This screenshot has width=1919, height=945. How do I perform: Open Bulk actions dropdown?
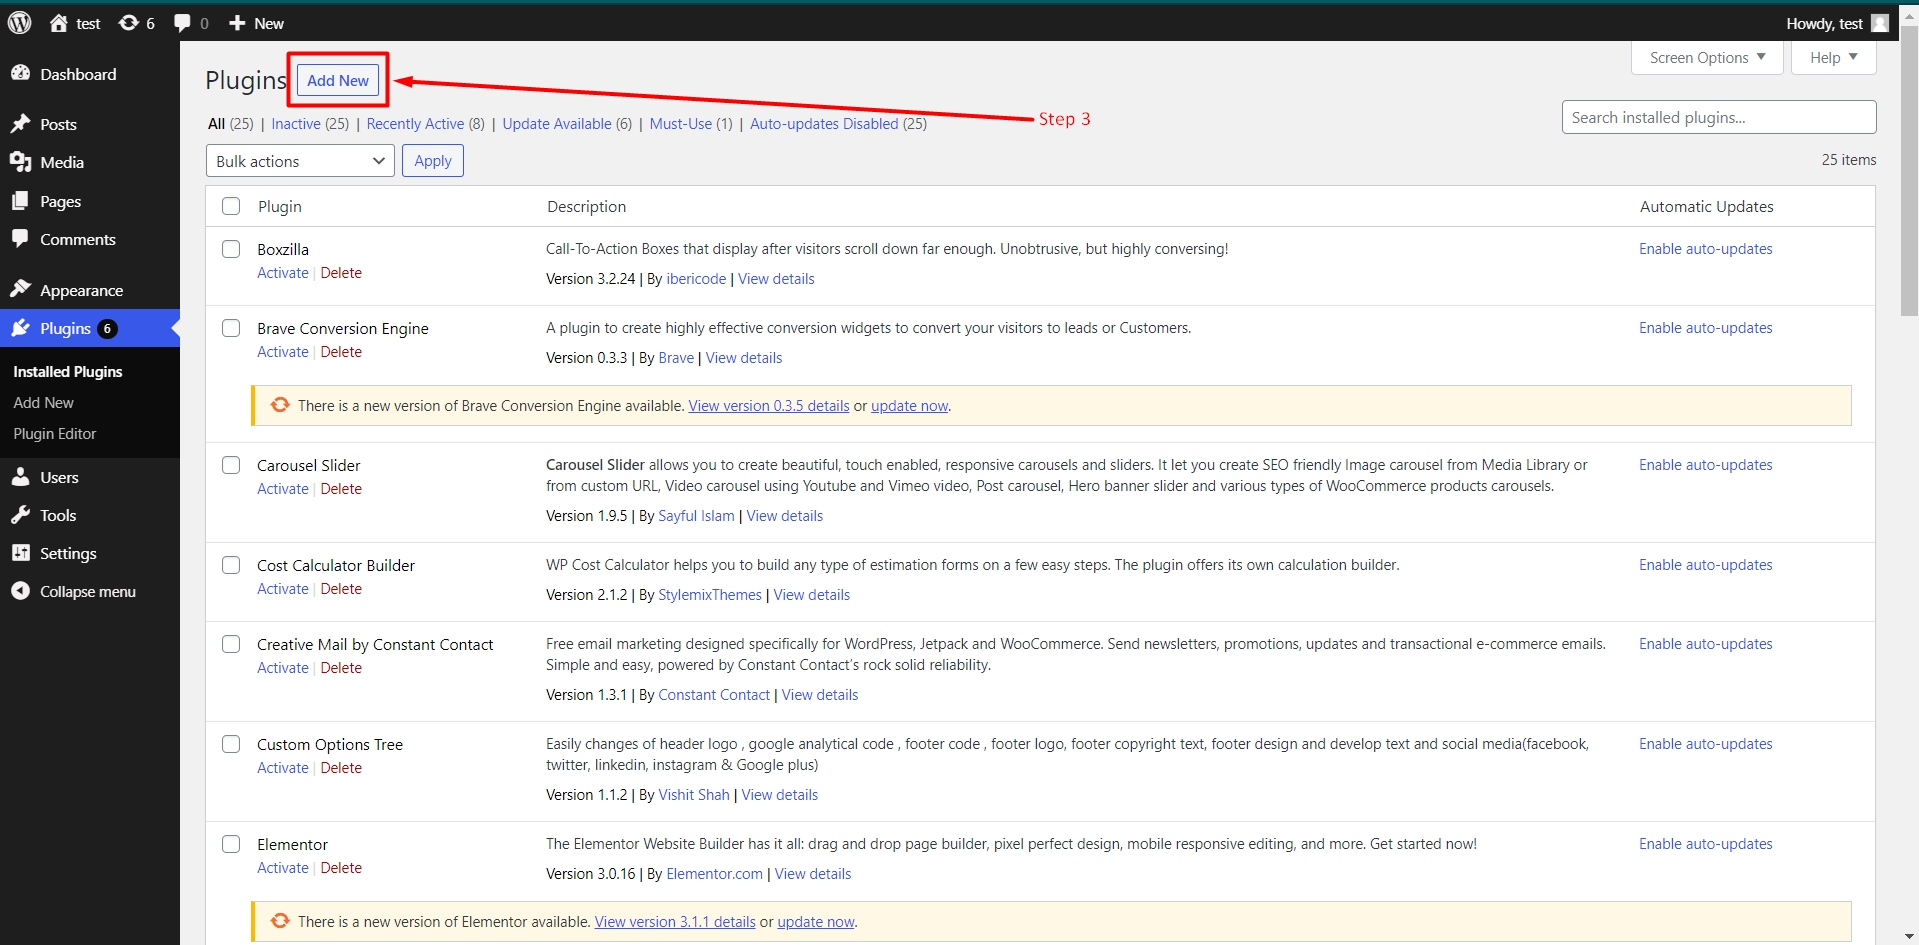(x=300, y=161)
